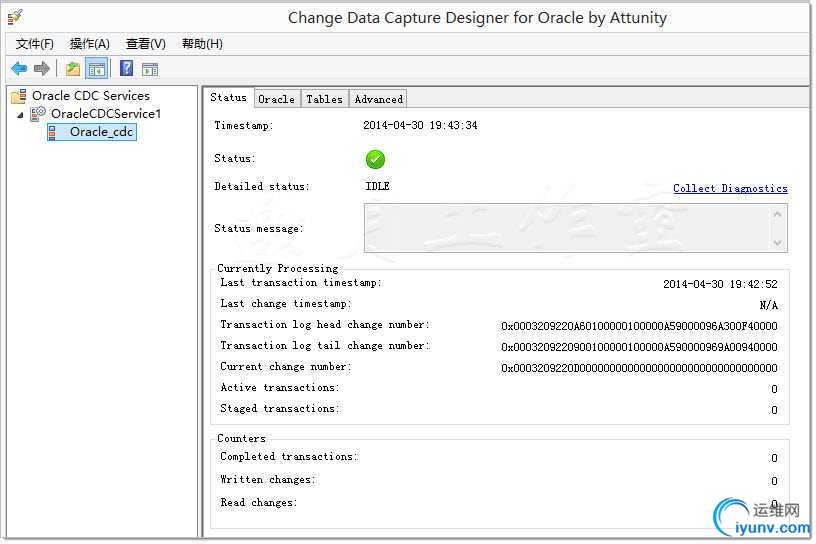Click the transaction log tail change number value
This screenshot has height=544, width=816.
(x=639, y=347)
